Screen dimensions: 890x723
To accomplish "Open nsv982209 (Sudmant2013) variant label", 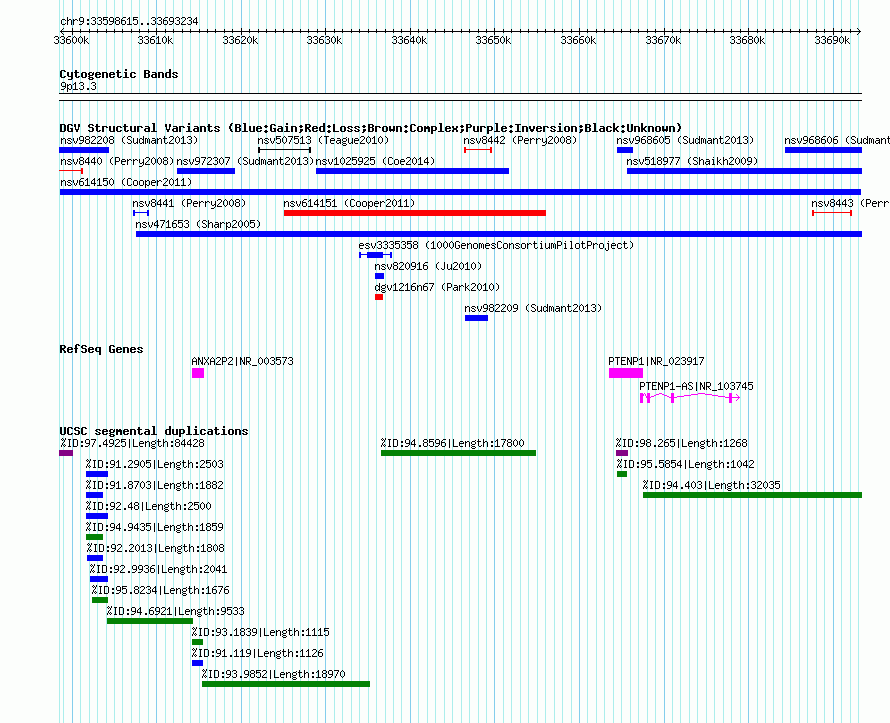I will point(533,308).
